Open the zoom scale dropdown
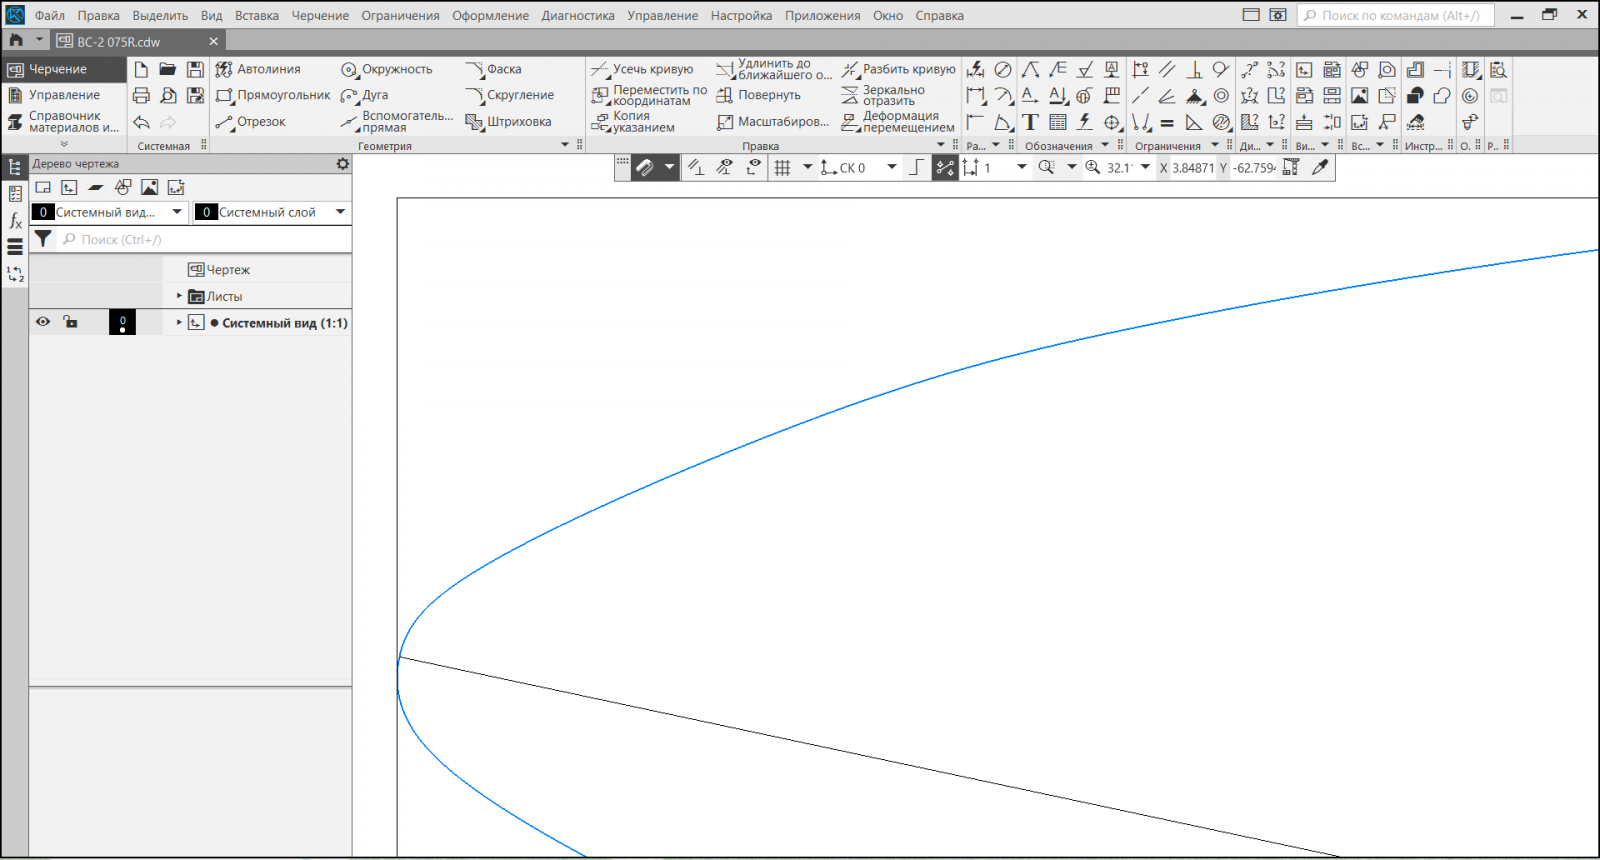1600x860 pixels. pyautogui.click(x=1145, y=168)
